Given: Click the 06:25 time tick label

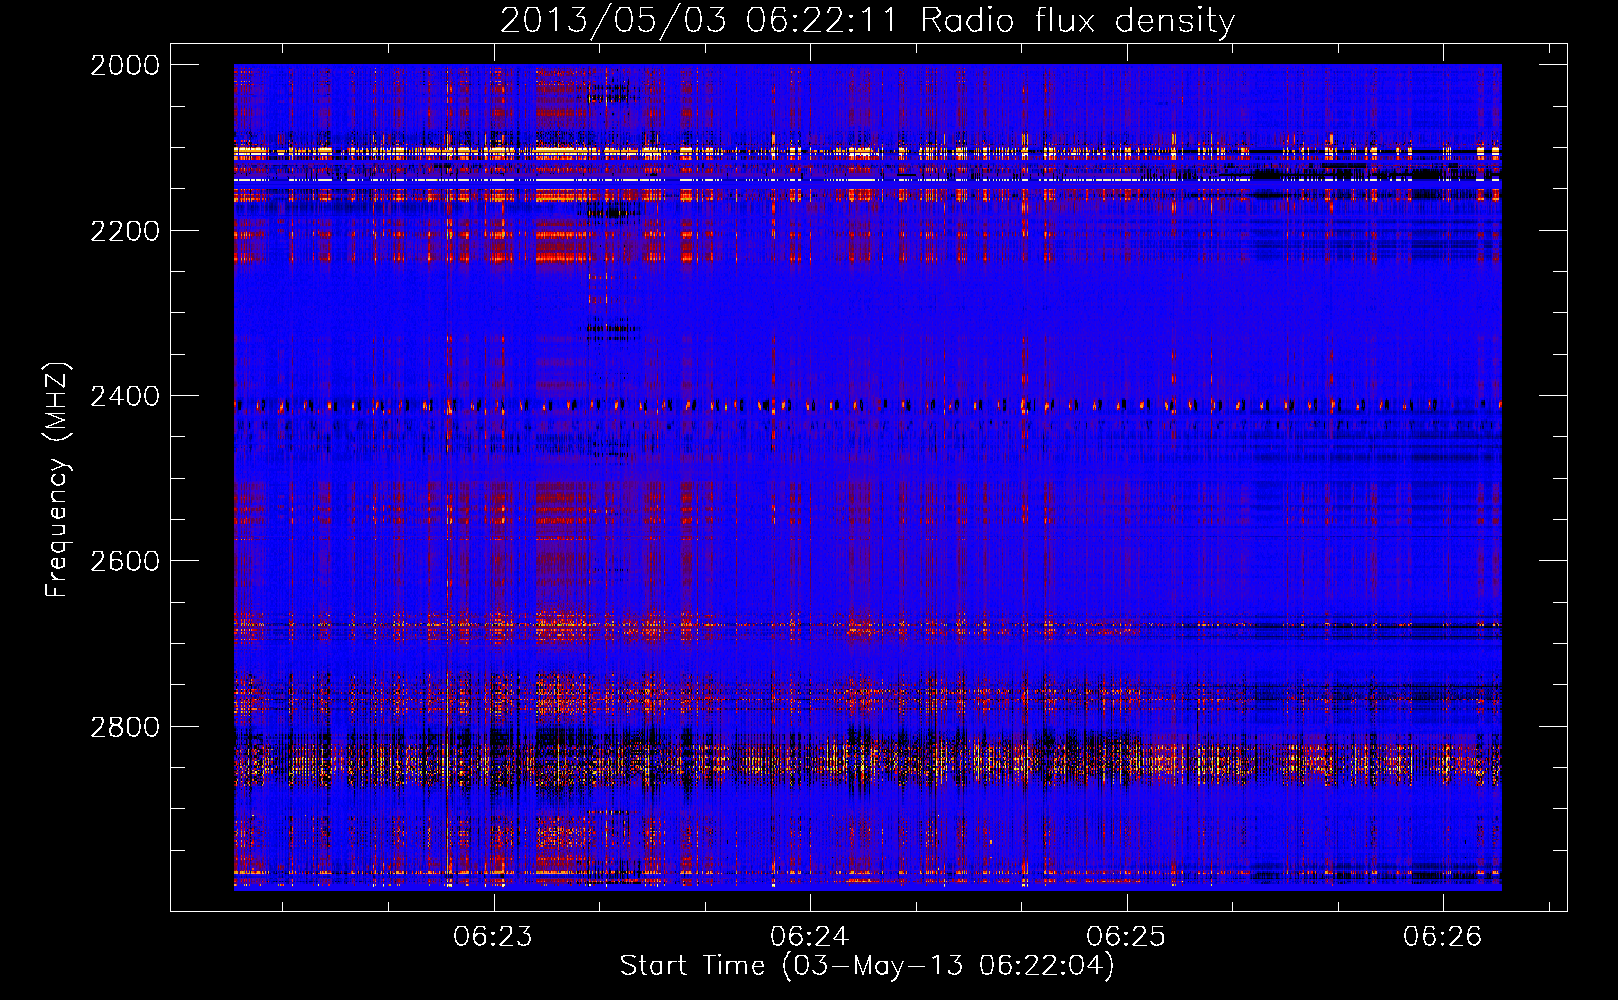Looking at the screenshot, I should [x=1126, y=936].
